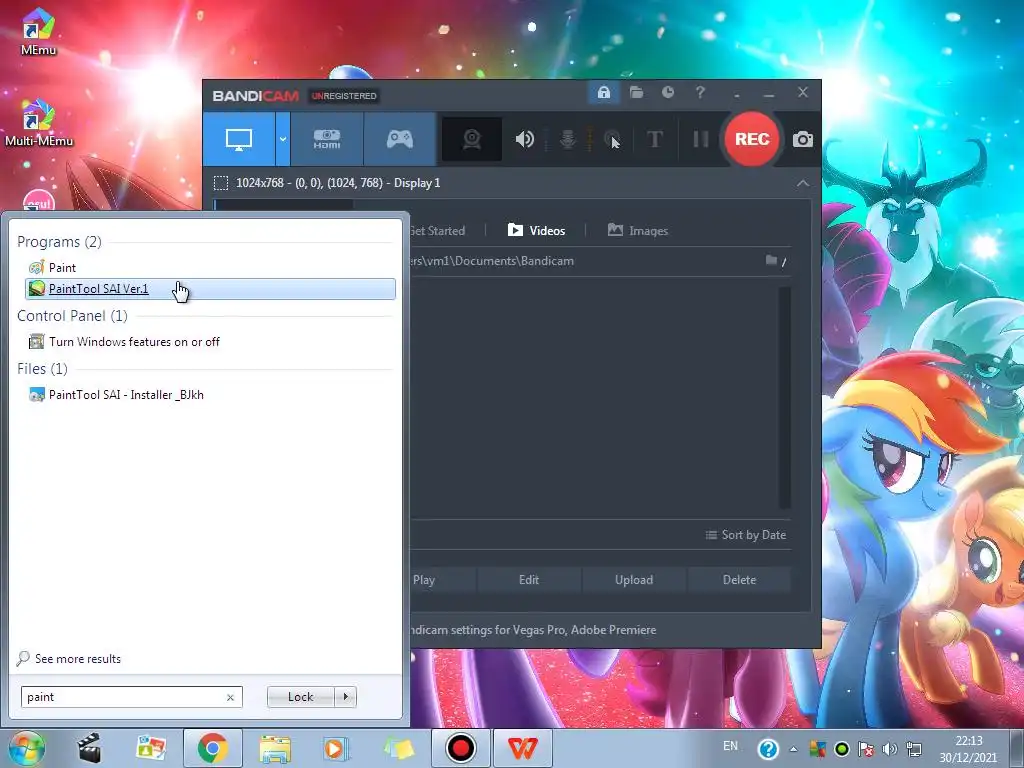Open screen recording mode dropdown arrow

(x=283, y=139)
